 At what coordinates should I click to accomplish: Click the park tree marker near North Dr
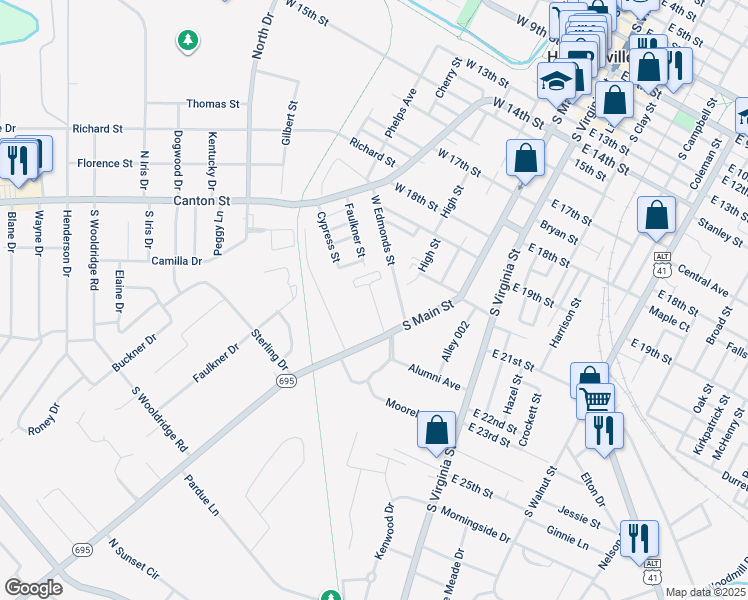(x=188, y=41)
